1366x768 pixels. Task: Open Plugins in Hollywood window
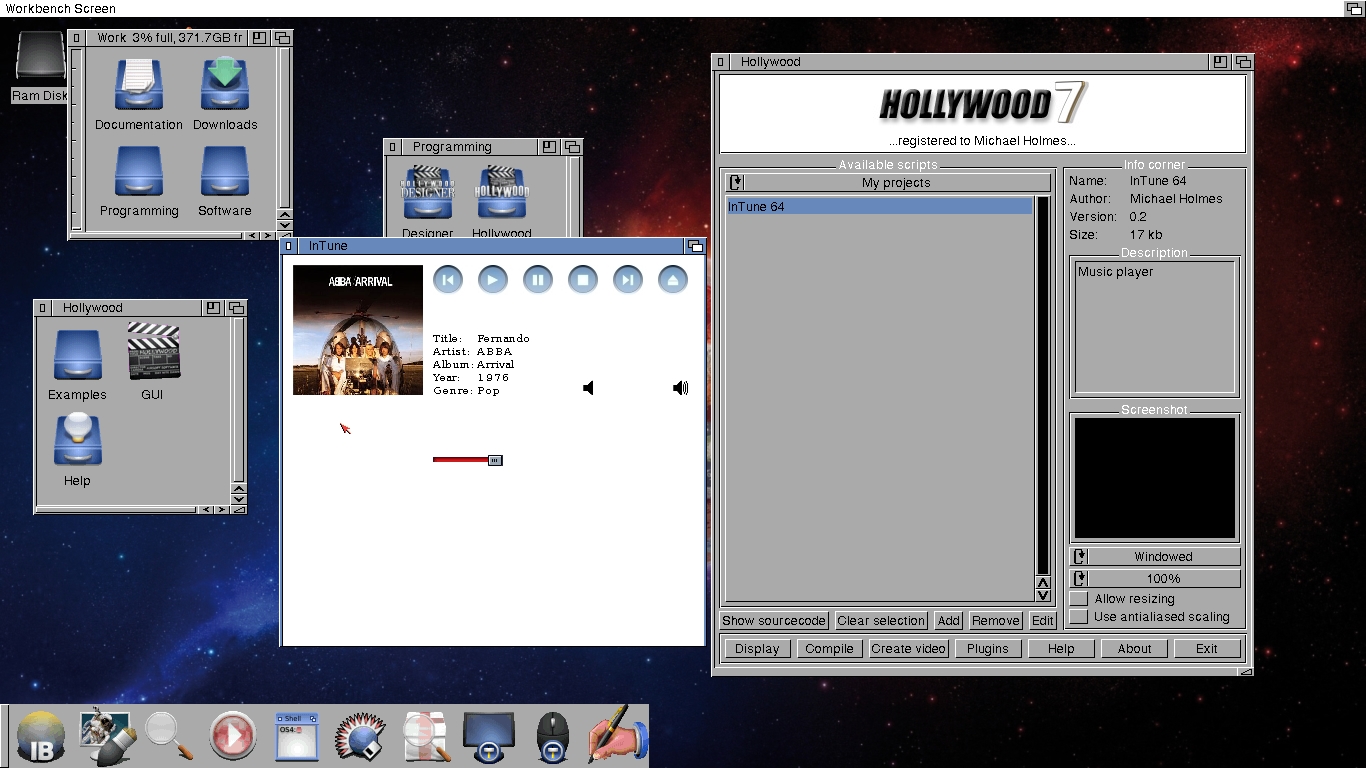click(x=988, y=648)
